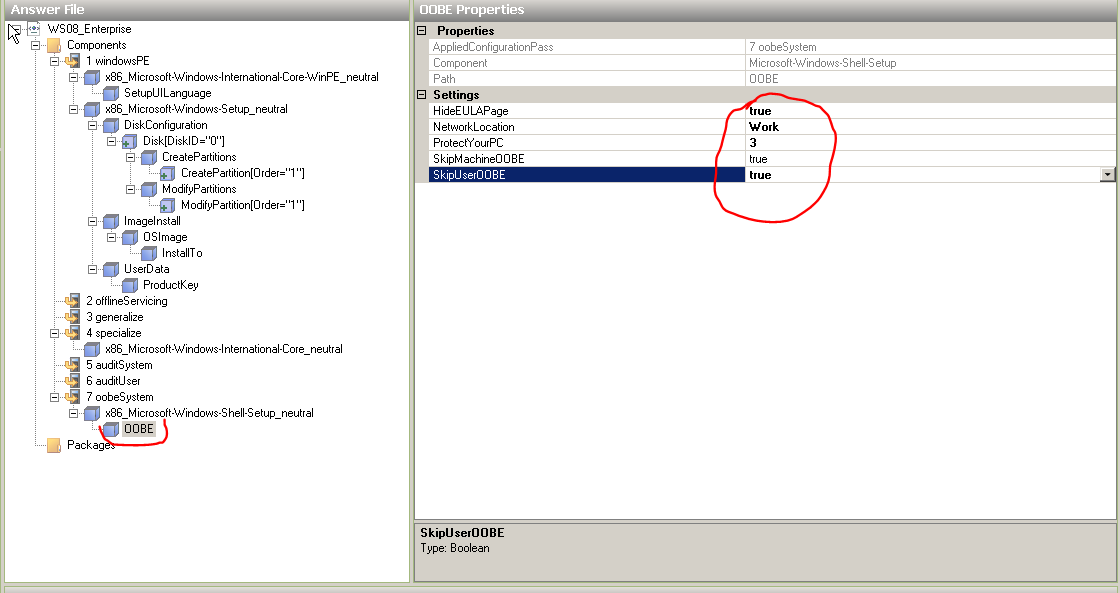Click the Shell-Setup_neutral component cube icon
This screenshot has height=593, width=1120.
(91, 413)
